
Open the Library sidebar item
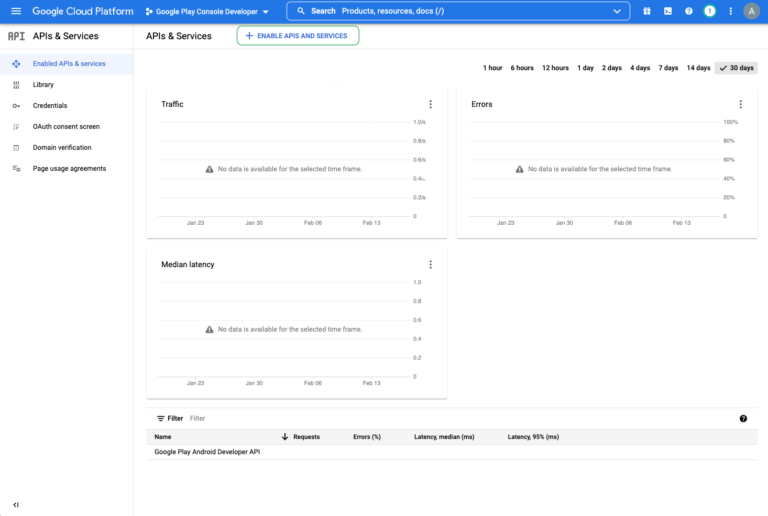coord(67,85)
